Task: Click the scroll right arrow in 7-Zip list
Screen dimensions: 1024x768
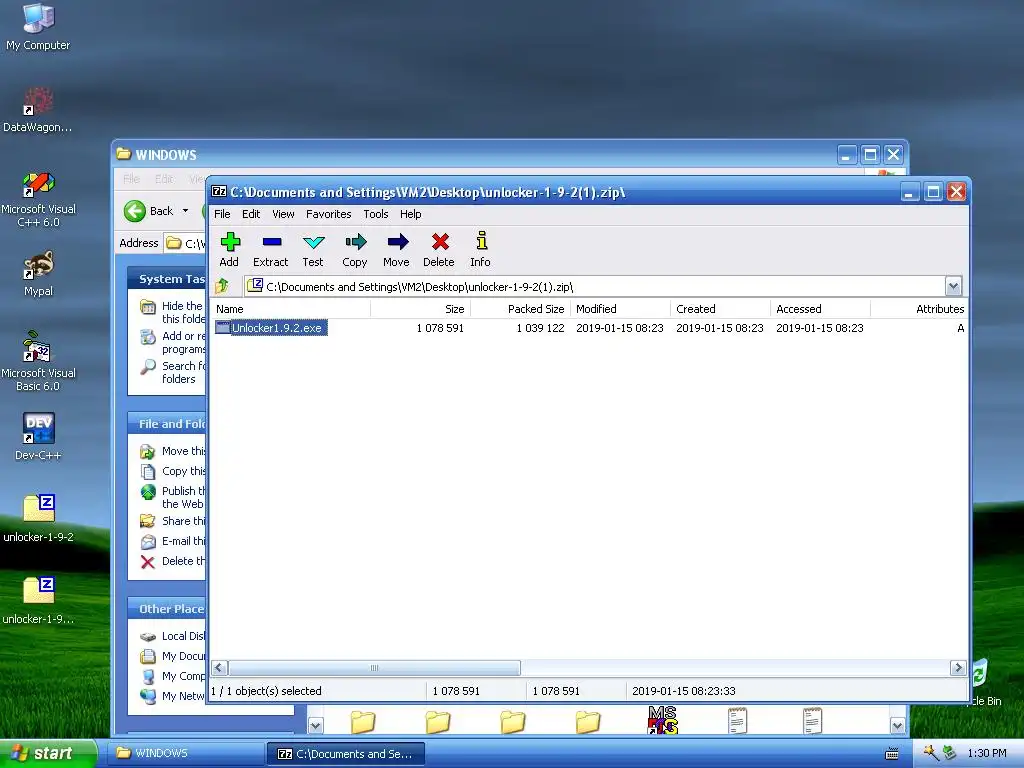Action: pos(958,667)
